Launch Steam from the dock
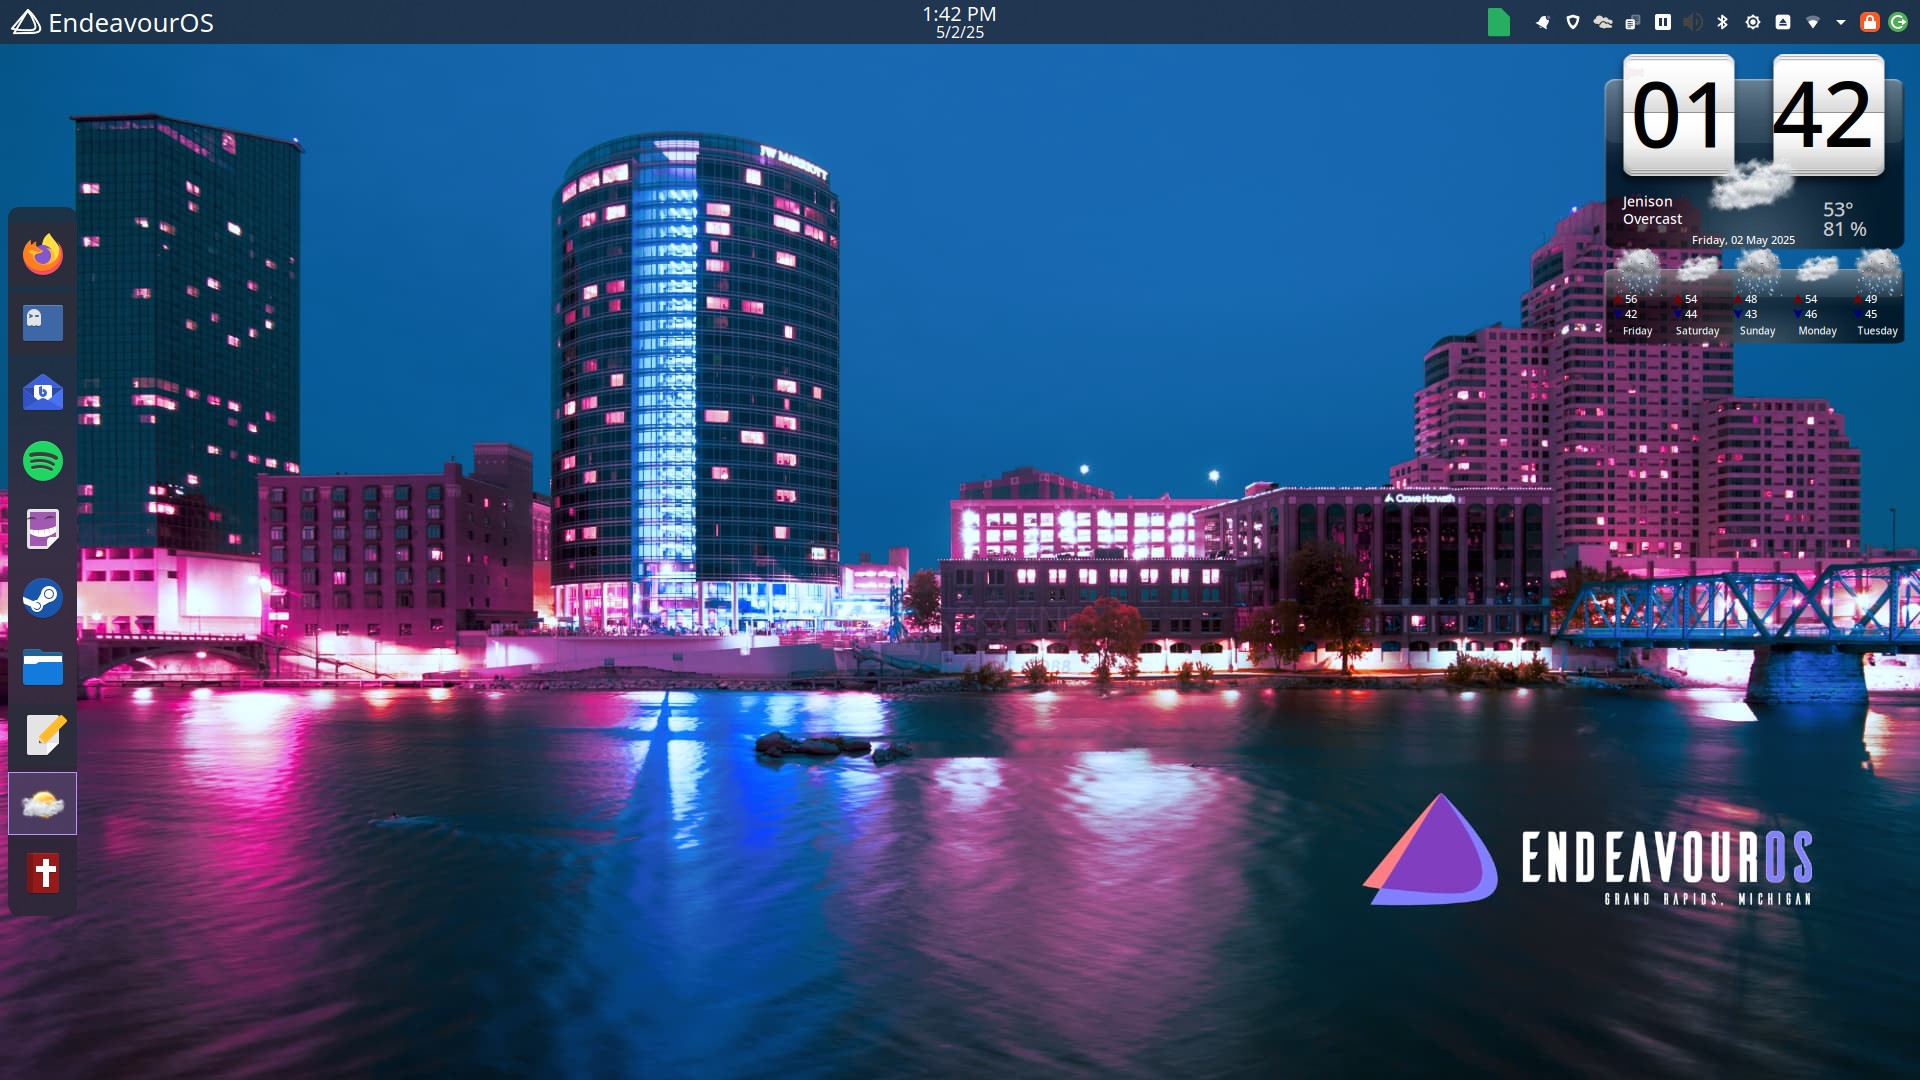This screenshot has width=1920, height=1080. pyautogui.click(x=43, y=598)
